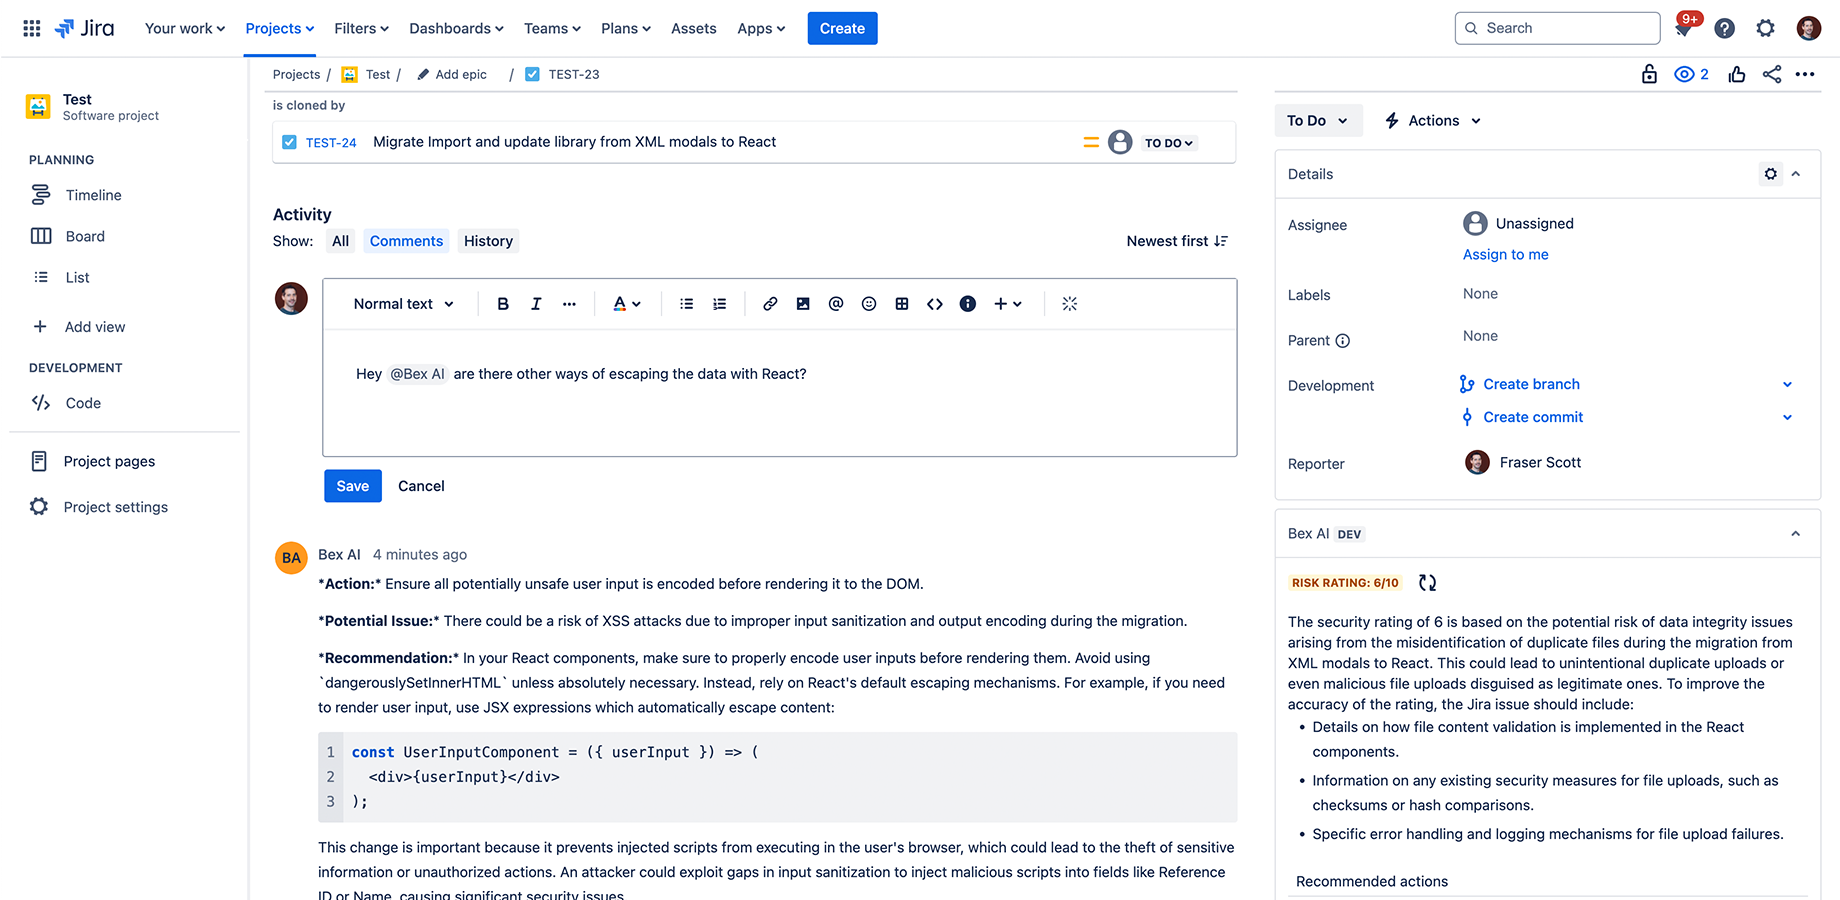Expand the Create commit dropdown arrow

(1788, 418)
